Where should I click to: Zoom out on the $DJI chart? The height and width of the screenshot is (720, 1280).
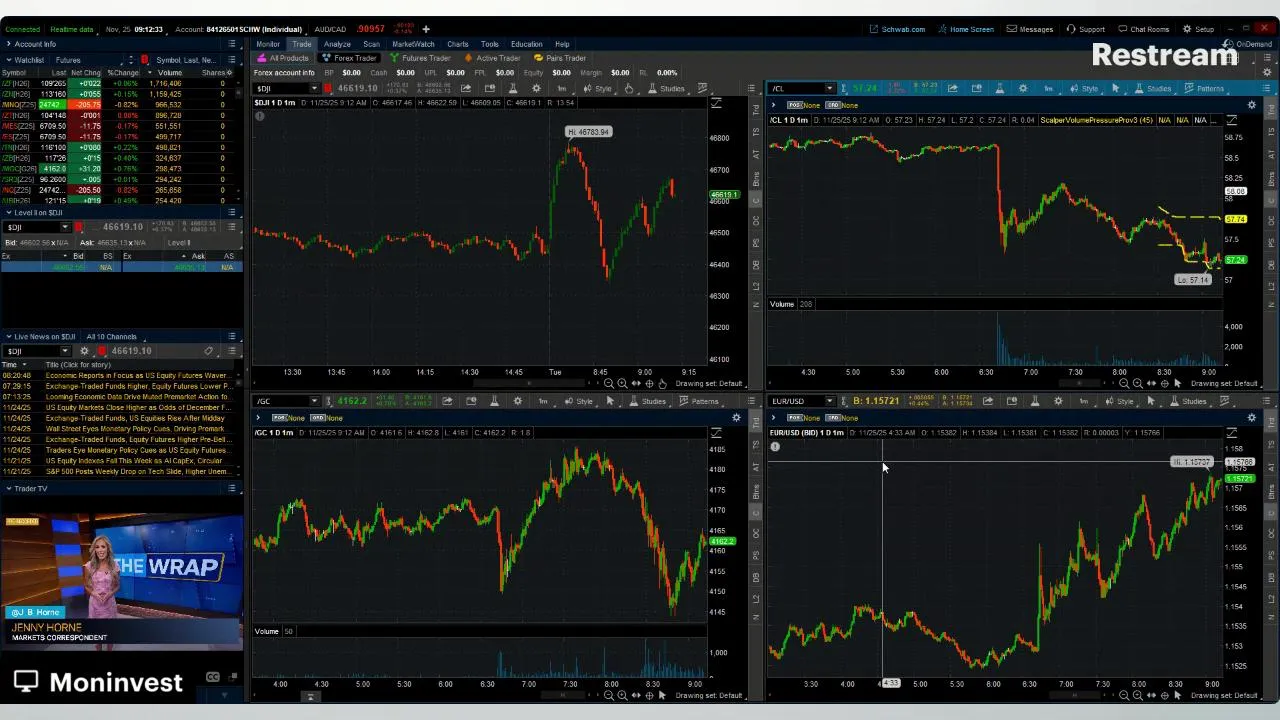click(x=608, y=384)
